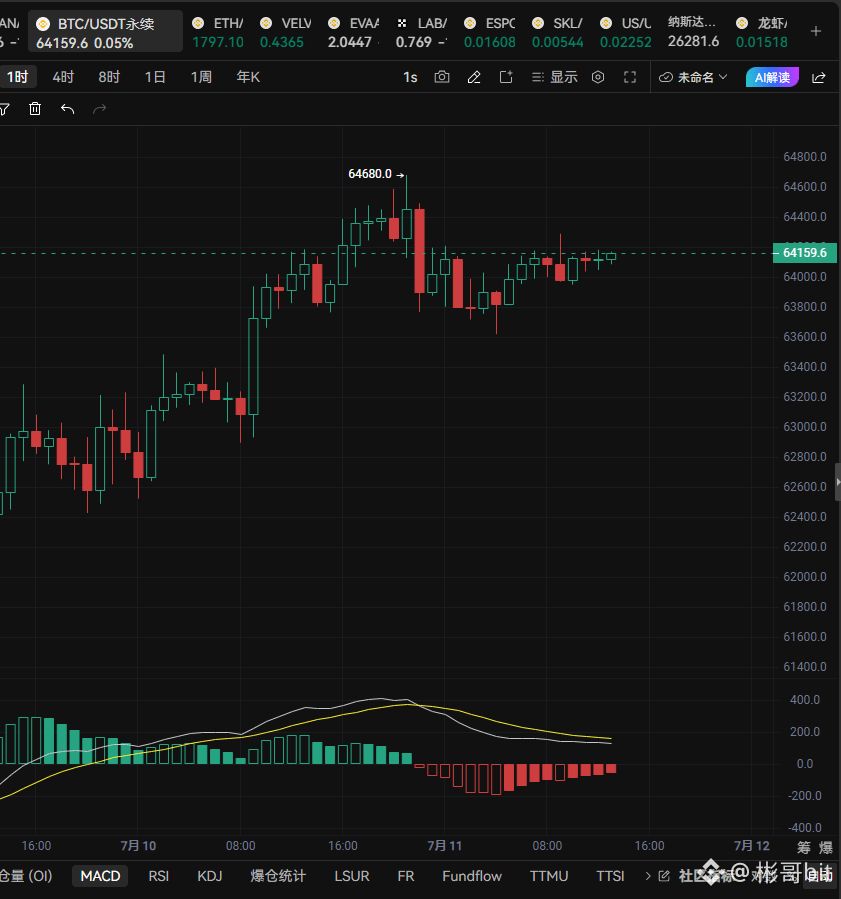Click the AI解读 button
This screenshot has height=899, width=841.
pyautogui.click(x=772, y=77)
